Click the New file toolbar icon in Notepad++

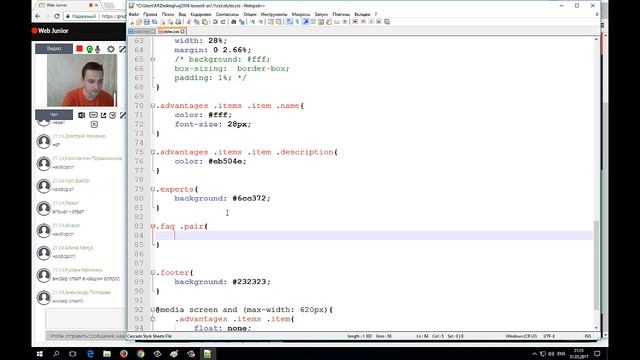click(132, 22)
